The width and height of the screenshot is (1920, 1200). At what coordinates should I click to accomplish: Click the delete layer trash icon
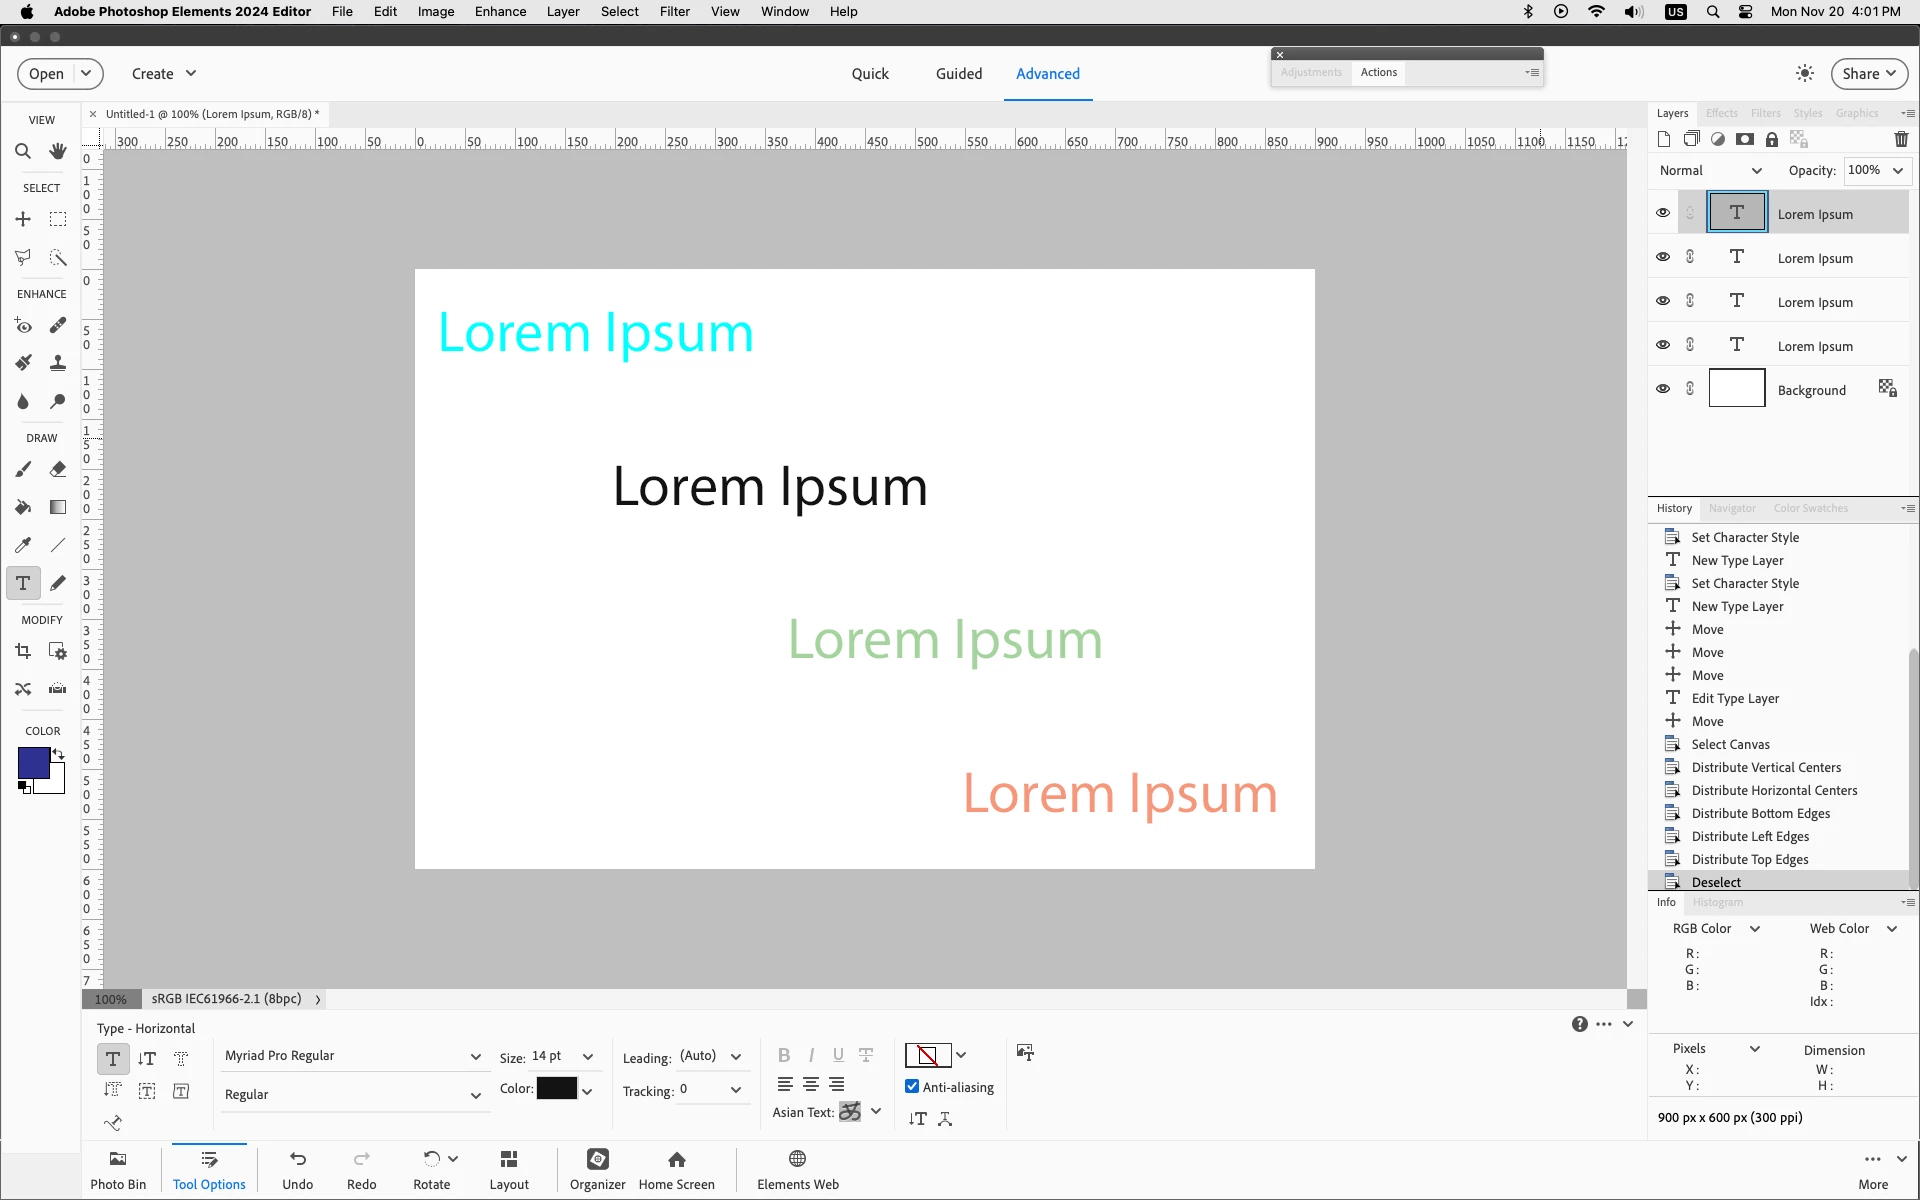(1901, 139)
